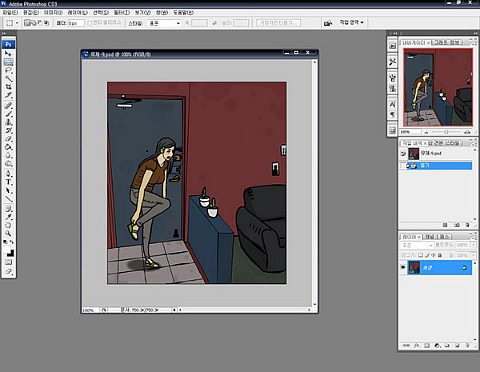Click add layer mask icon
The height and width of the screenshot is (372, 480).
point(427,346)
